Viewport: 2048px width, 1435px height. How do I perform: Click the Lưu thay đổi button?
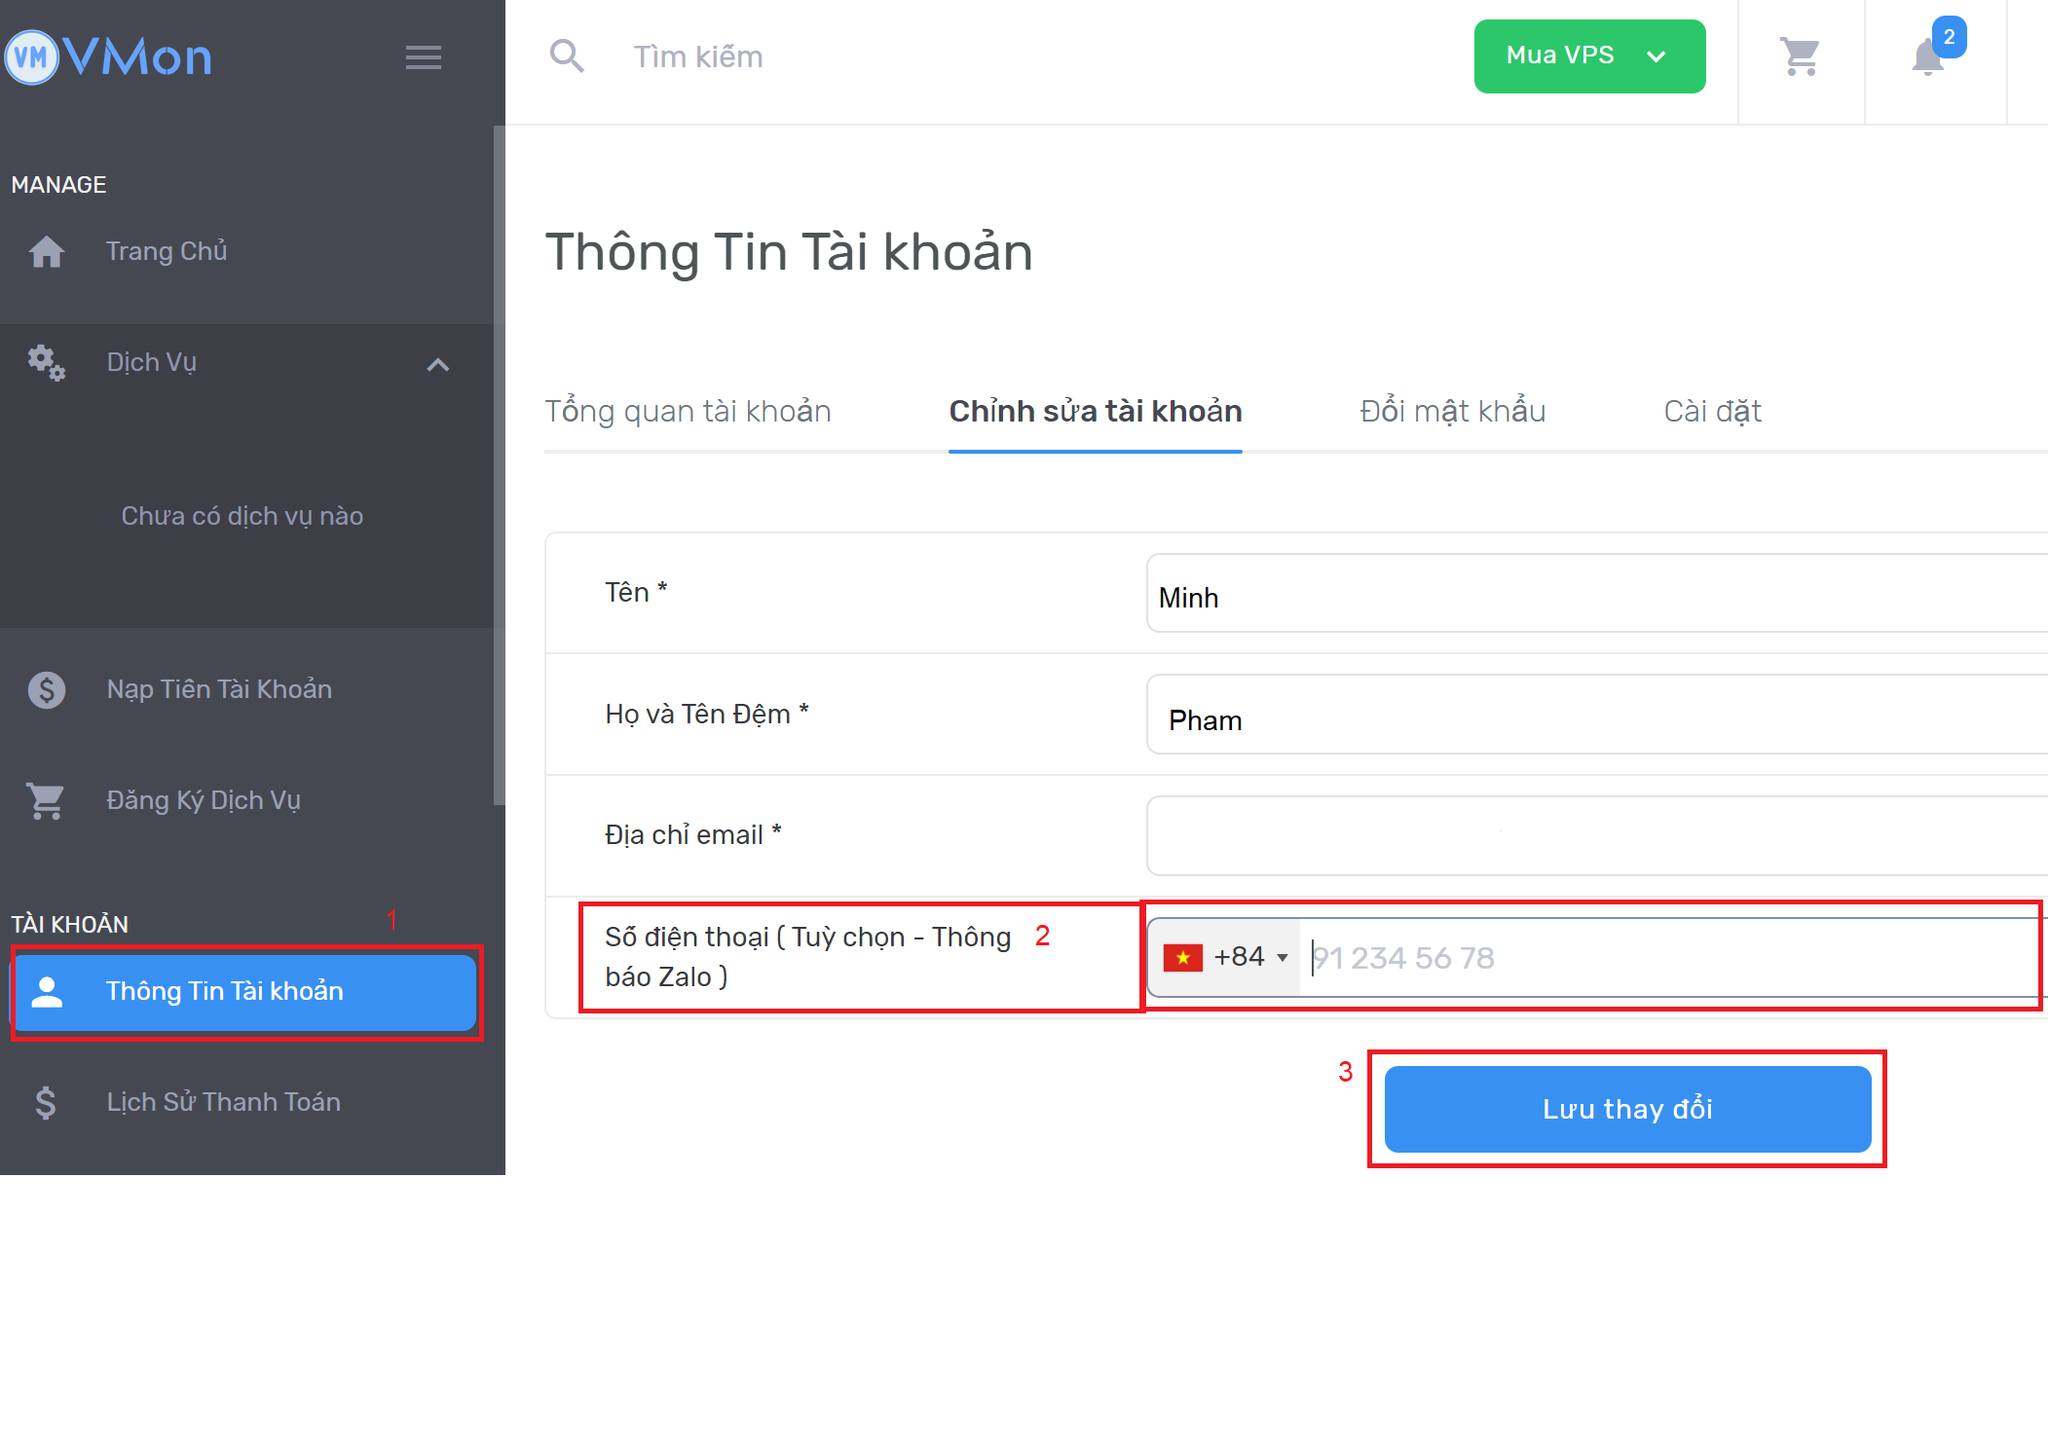1627,1109
